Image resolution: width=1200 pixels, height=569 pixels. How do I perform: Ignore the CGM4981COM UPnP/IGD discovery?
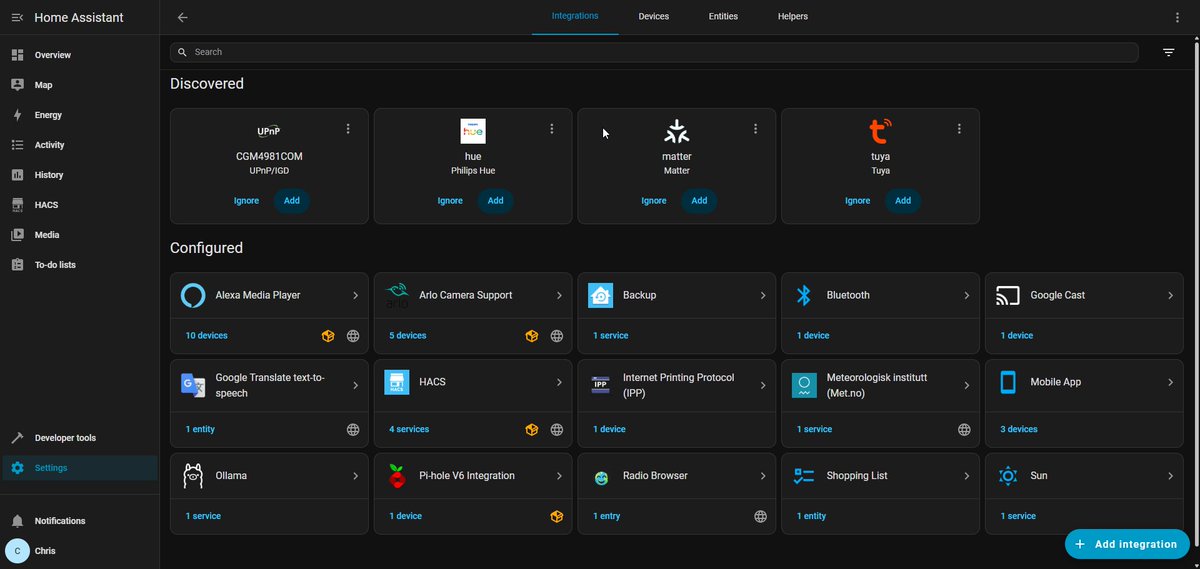click(246, 201)
